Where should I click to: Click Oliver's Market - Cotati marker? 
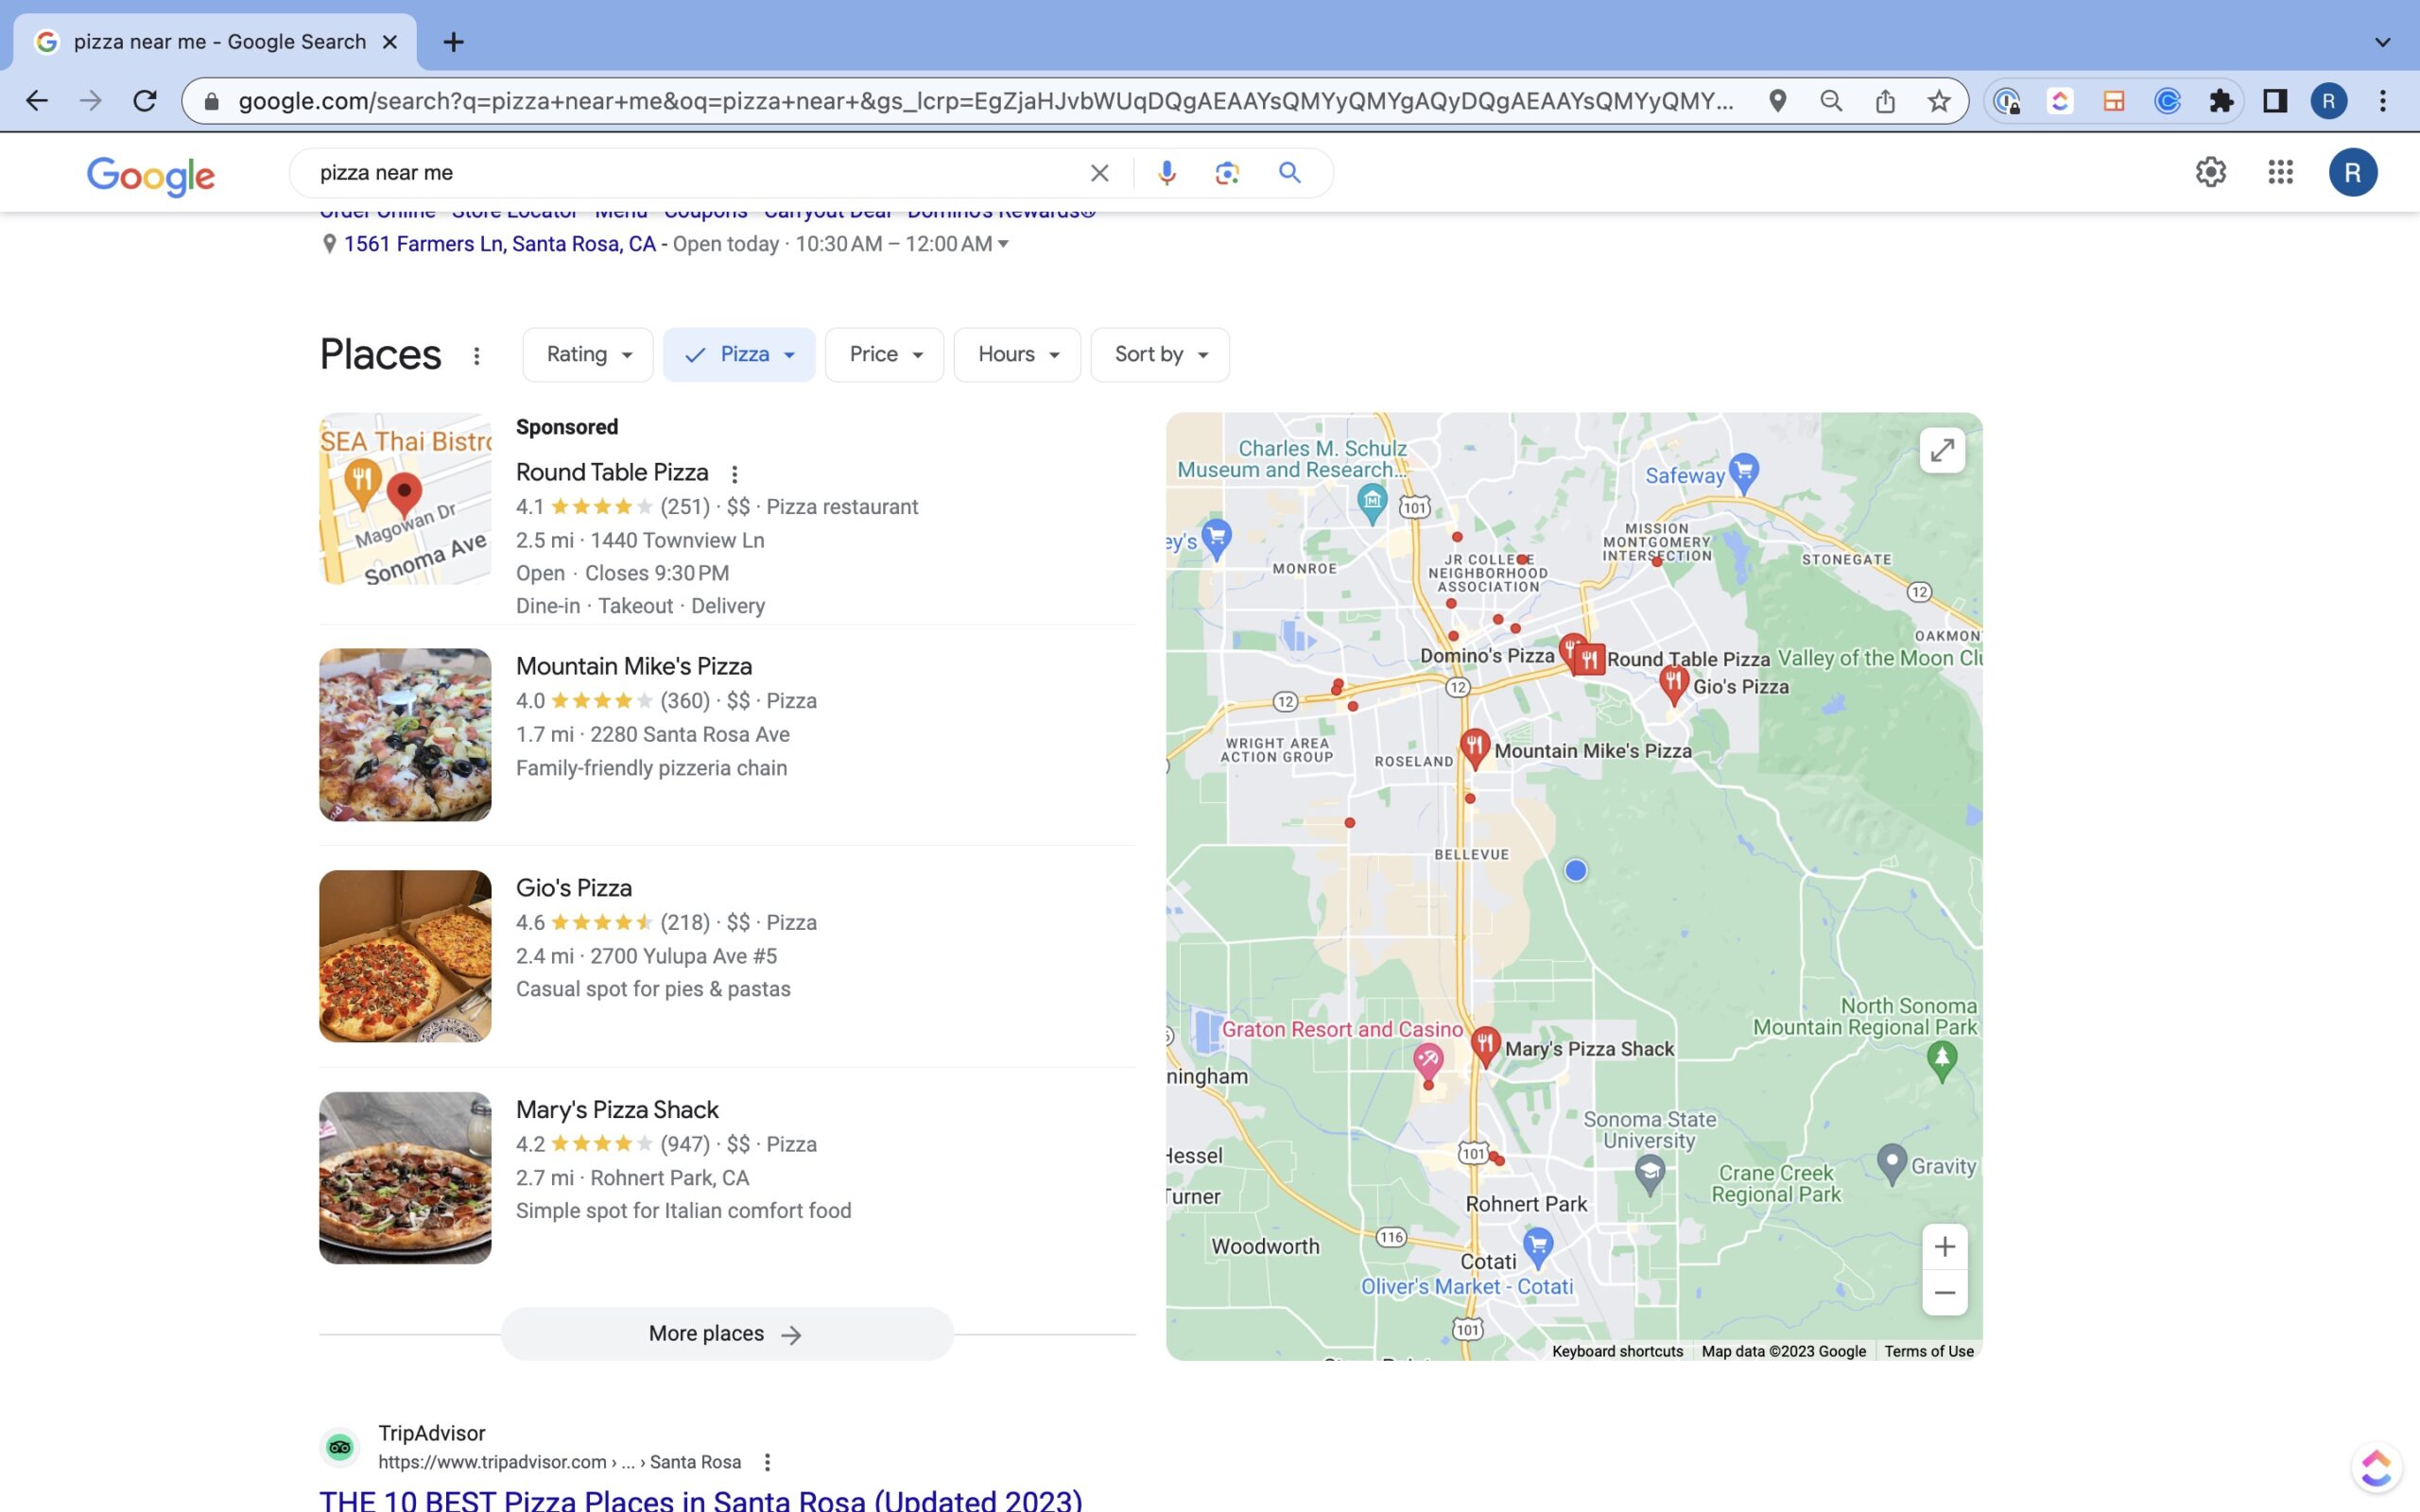1538,1246
